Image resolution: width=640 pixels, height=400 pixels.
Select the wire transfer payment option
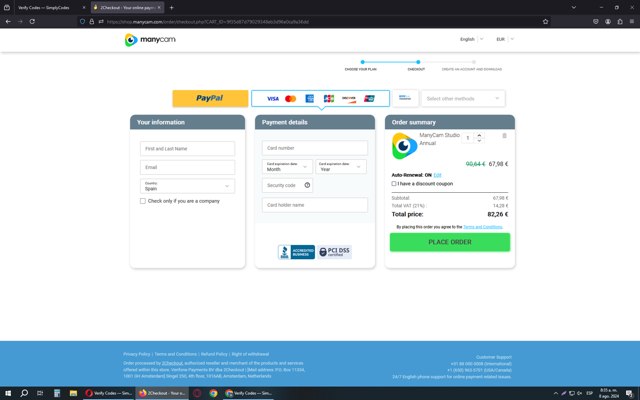coord(405,98)
